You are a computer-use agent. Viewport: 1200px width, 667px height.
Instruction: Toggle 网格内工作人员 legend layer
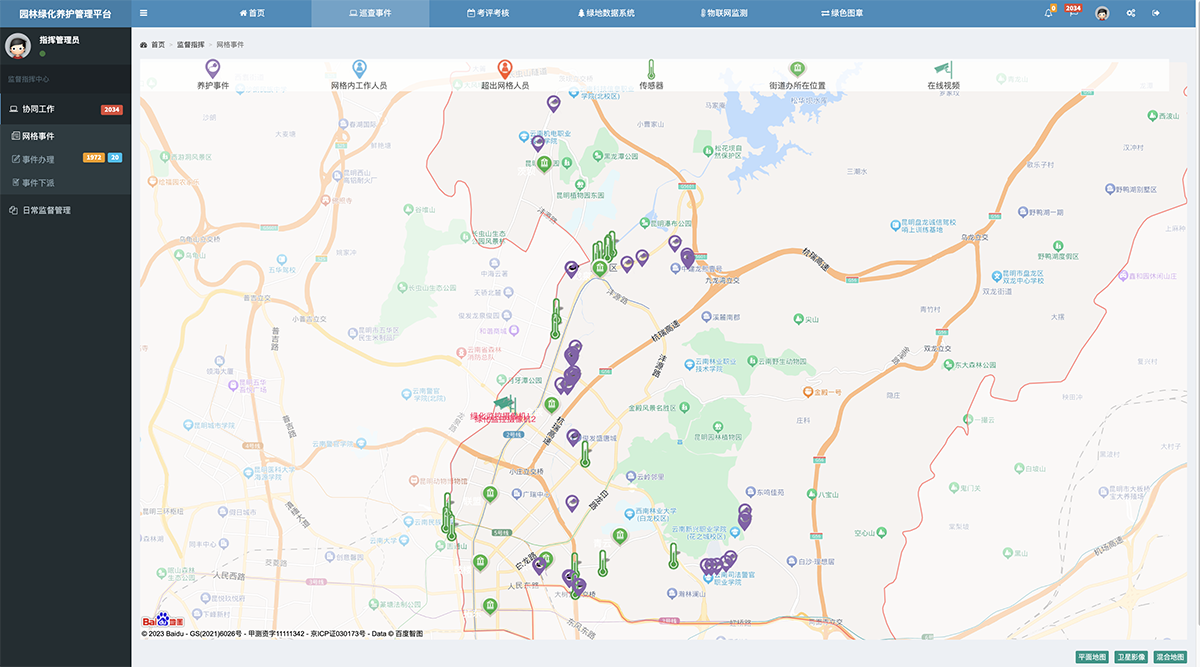click(x=359, y=74)
